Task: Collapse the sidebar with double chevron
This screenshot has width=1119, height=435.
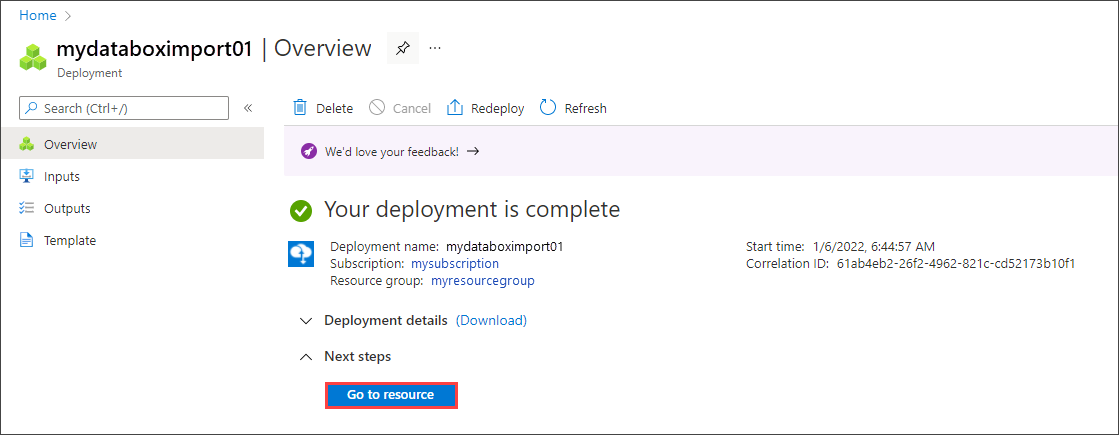Action: coord(248,108)
